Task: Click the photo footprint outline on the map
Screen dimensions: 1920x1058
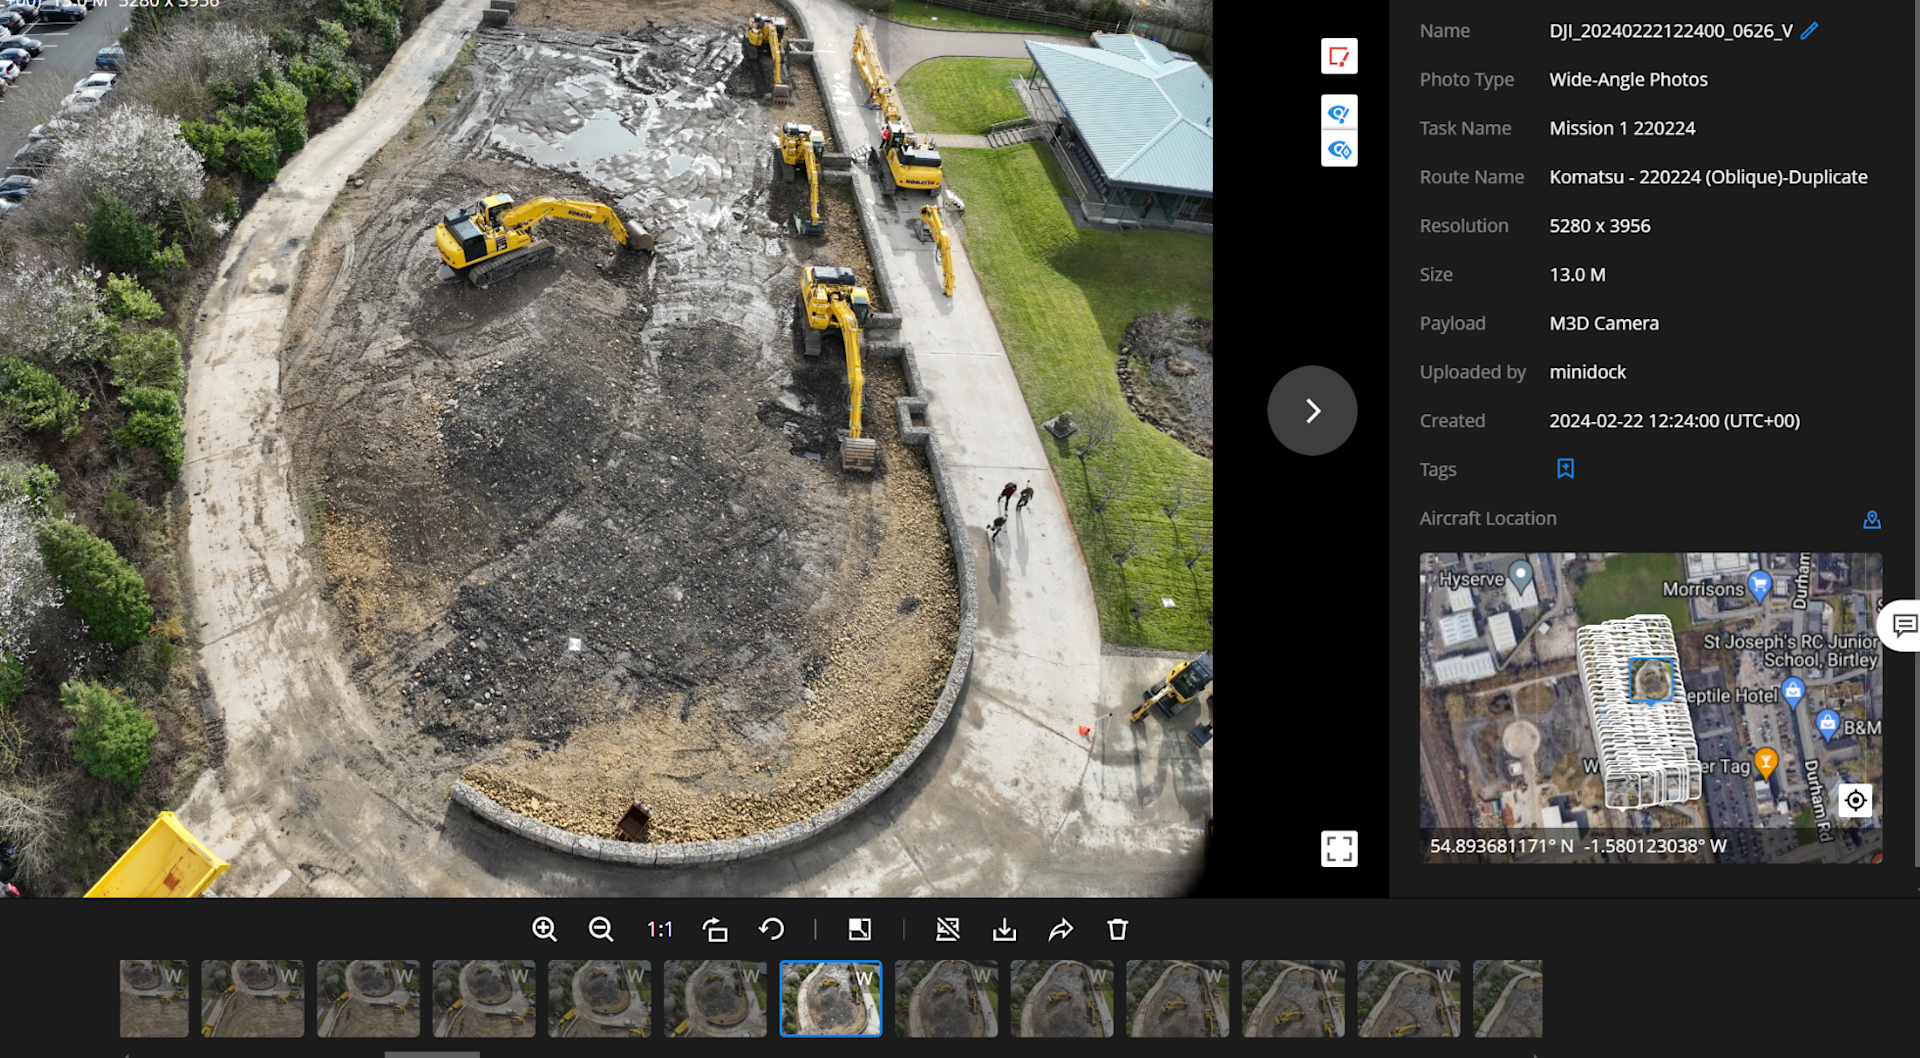Action: tap(1652, 680)
